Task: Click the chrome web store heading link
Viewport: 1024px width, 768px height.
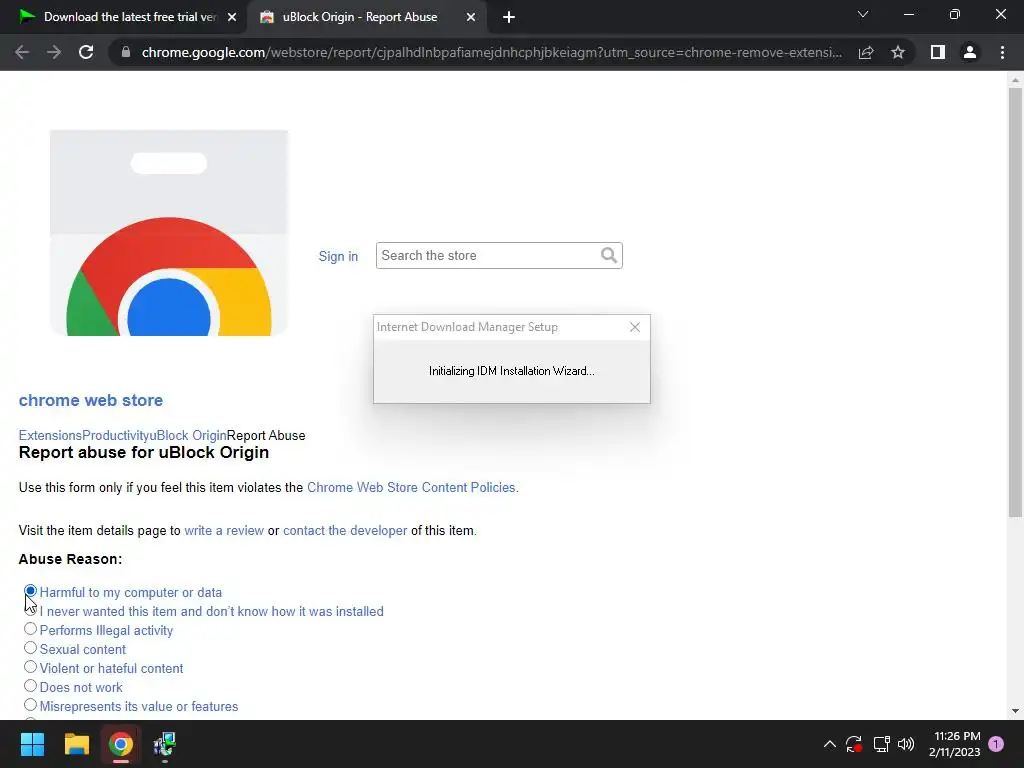Action: pos(91,400)
